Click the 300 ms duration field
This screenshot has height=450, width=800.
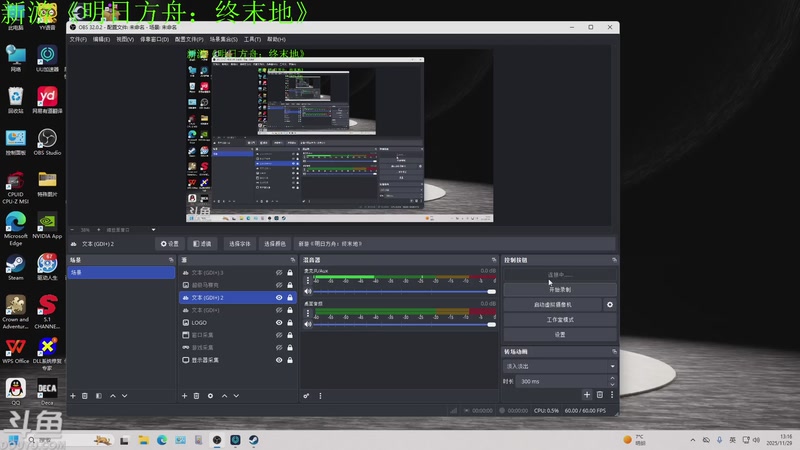tap(562, 381)
